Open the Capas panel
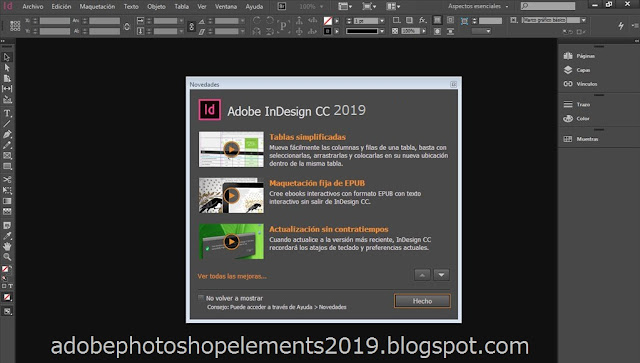Viewport: 640px width, 363px height. 577,70
